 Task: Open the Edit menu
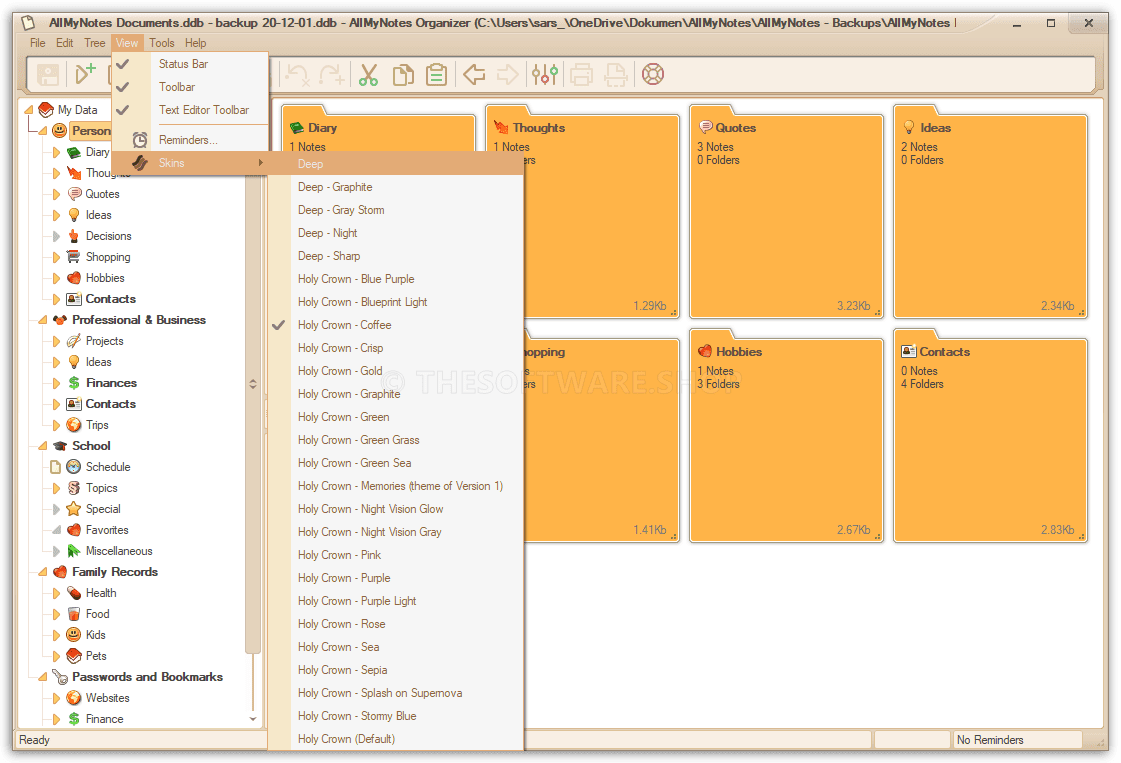point(65,43)
